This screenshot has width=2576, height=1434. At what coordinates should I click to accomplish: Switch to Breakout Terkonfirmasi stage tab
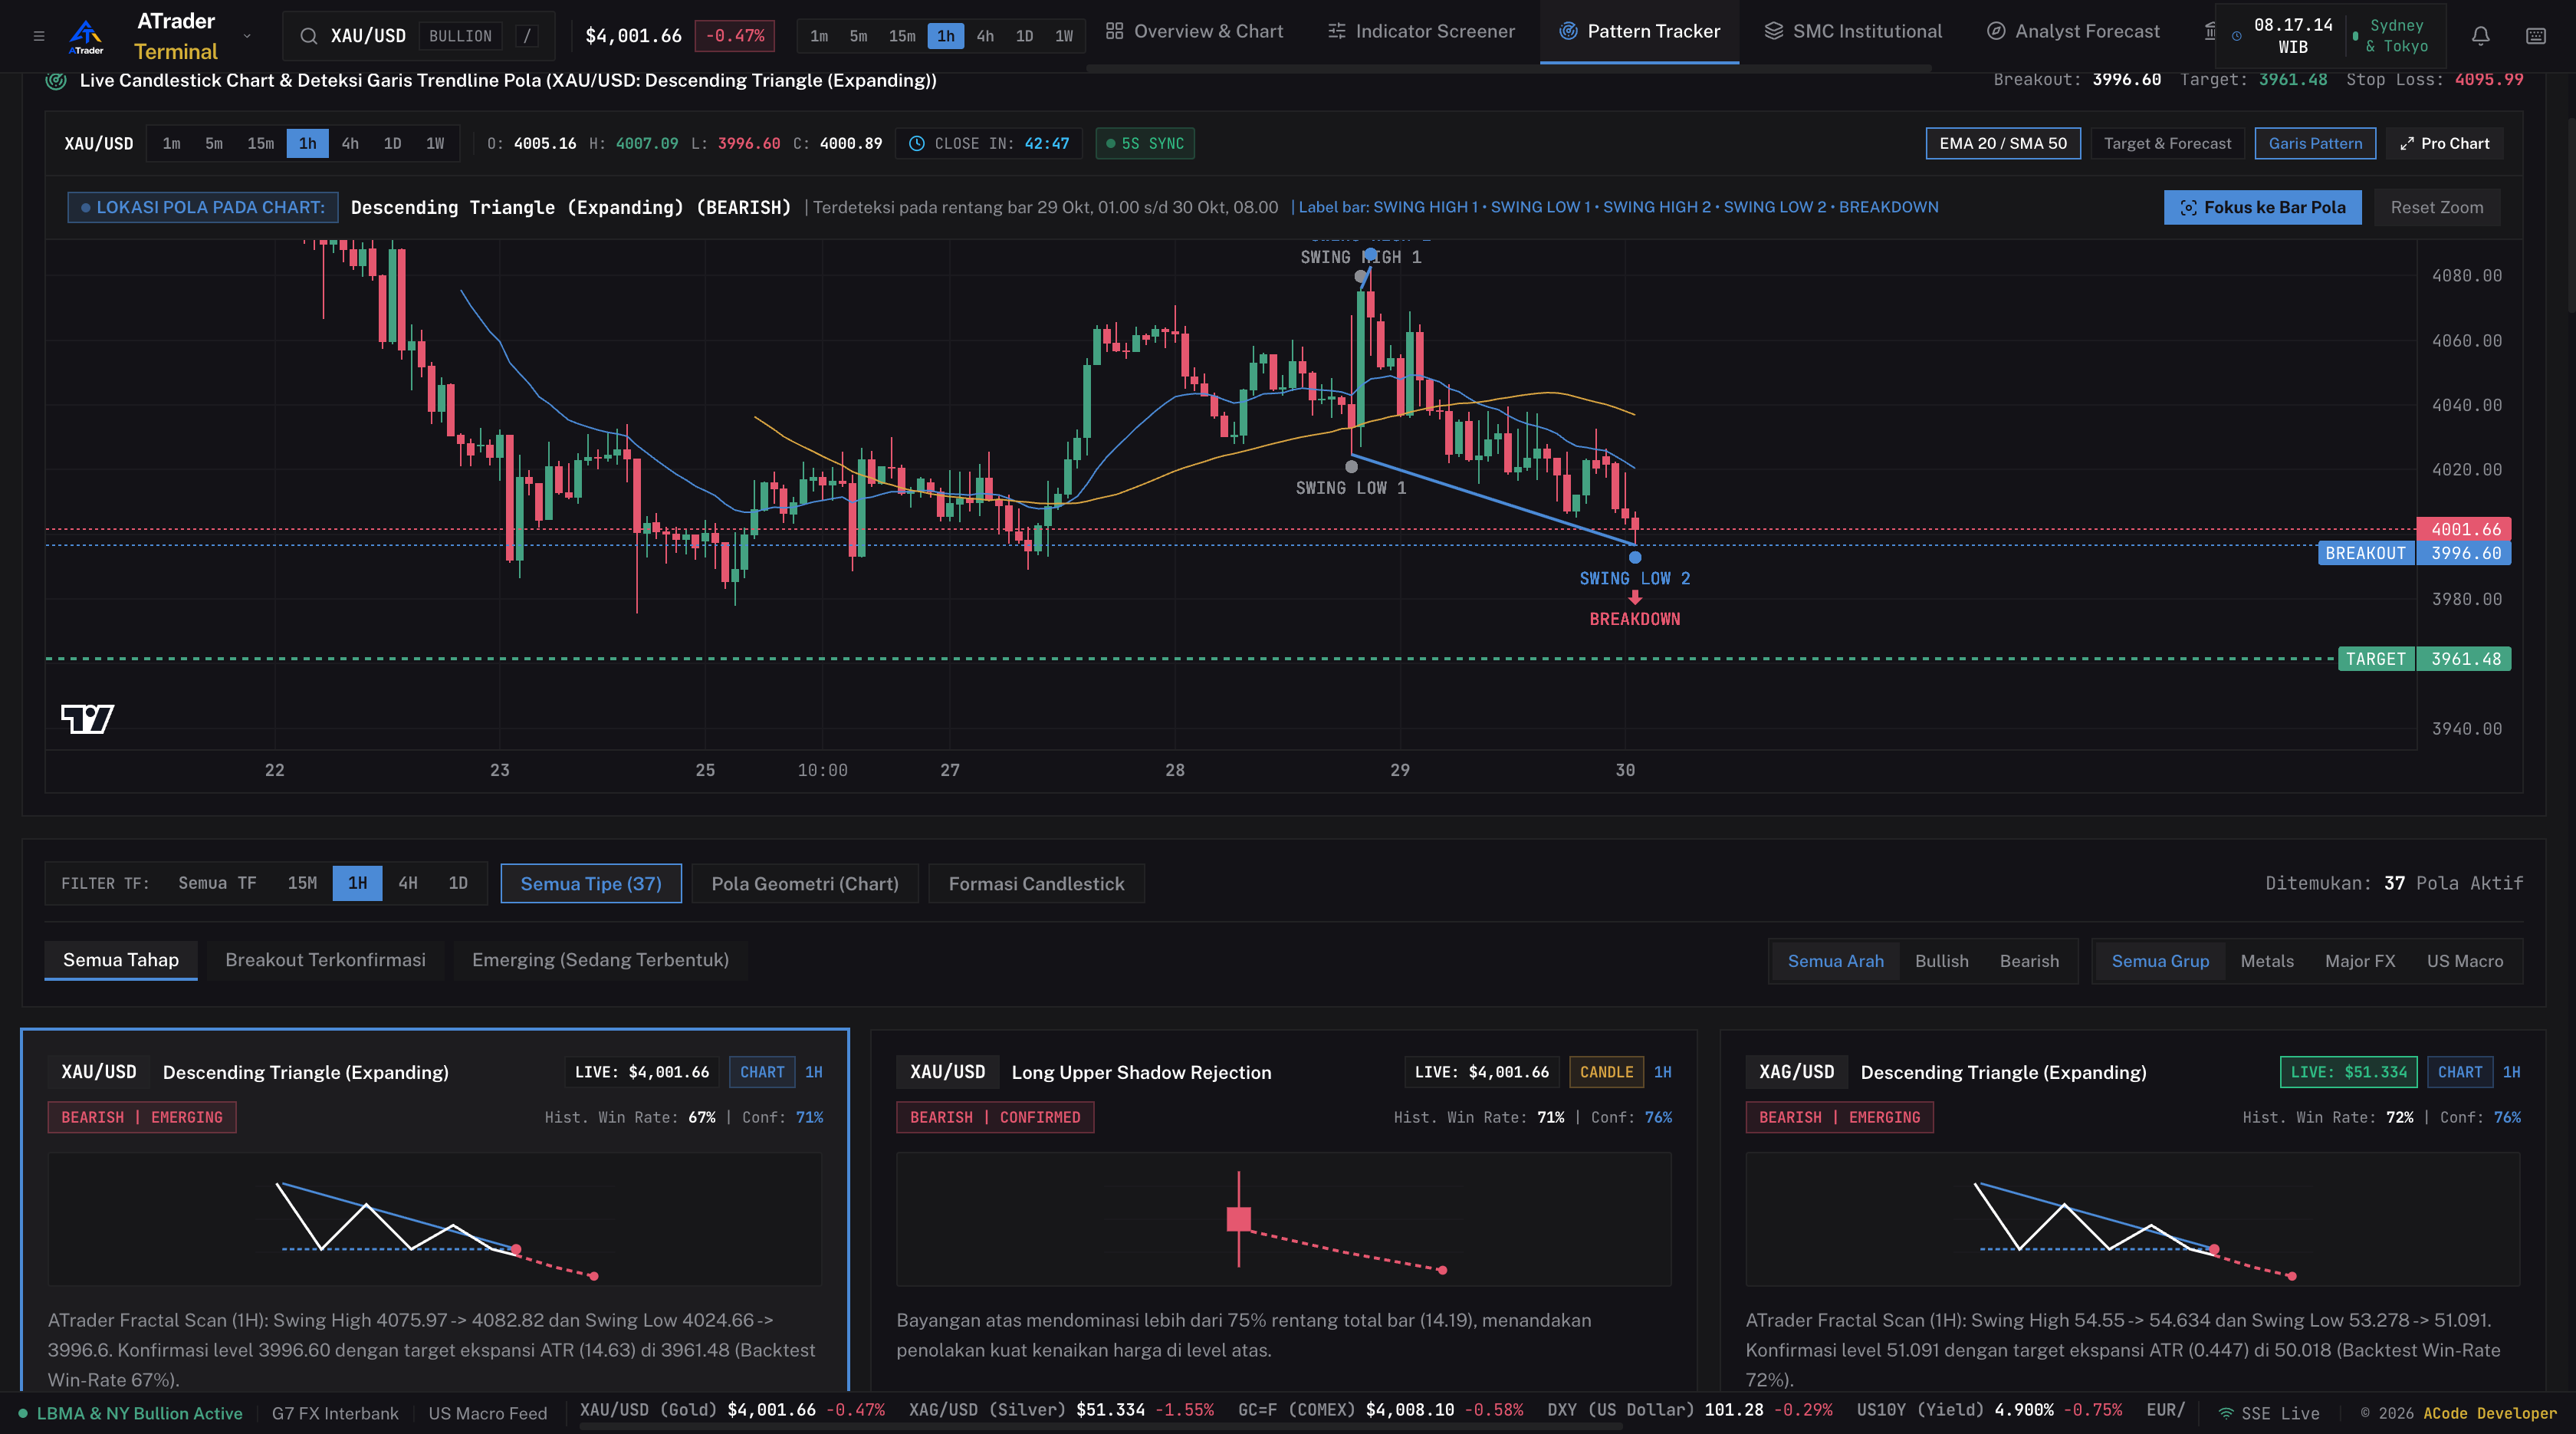pos(325,960)
